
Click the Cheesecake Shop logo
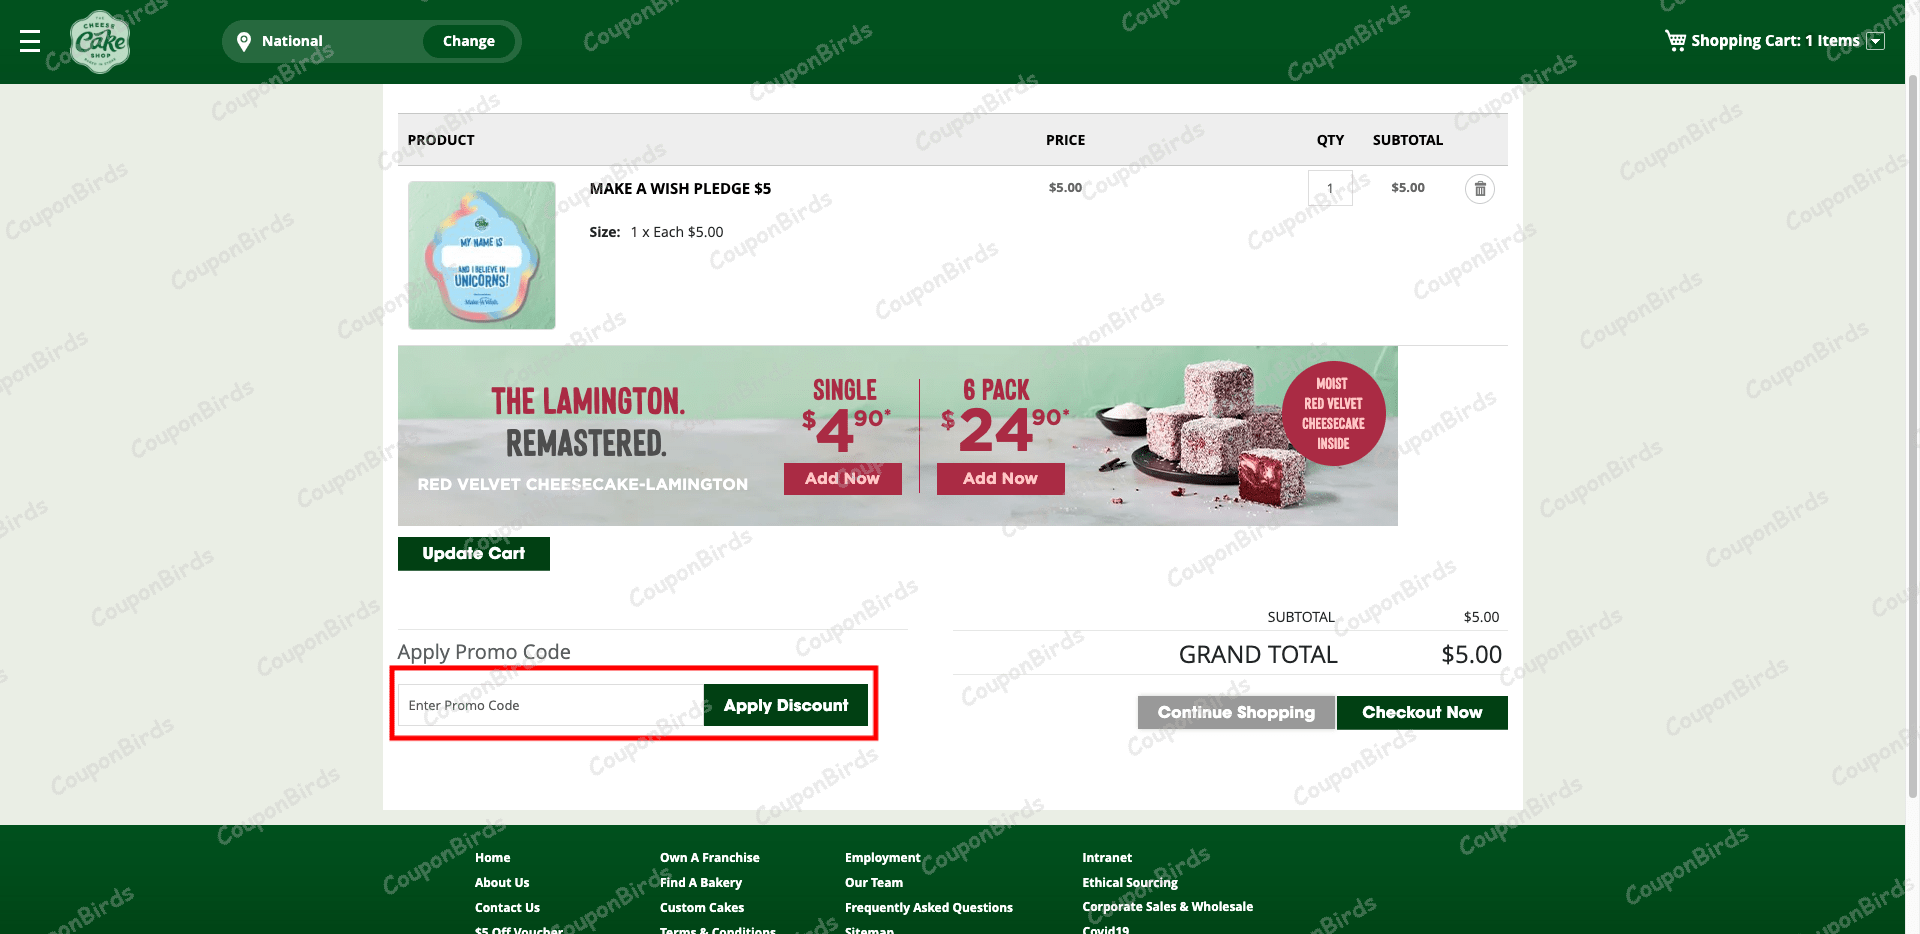pos(100,42)
